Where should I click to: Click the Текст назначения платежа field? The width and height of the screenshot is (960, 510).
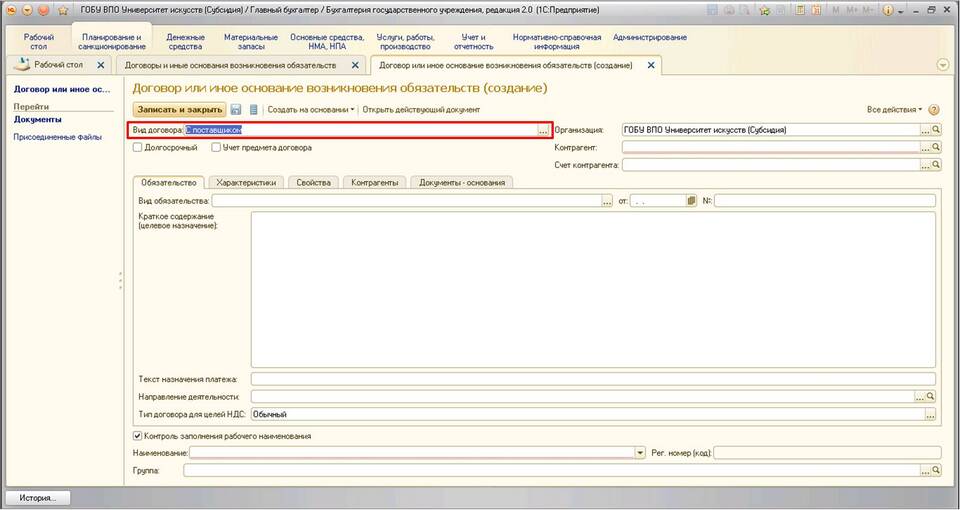point(593,379)
